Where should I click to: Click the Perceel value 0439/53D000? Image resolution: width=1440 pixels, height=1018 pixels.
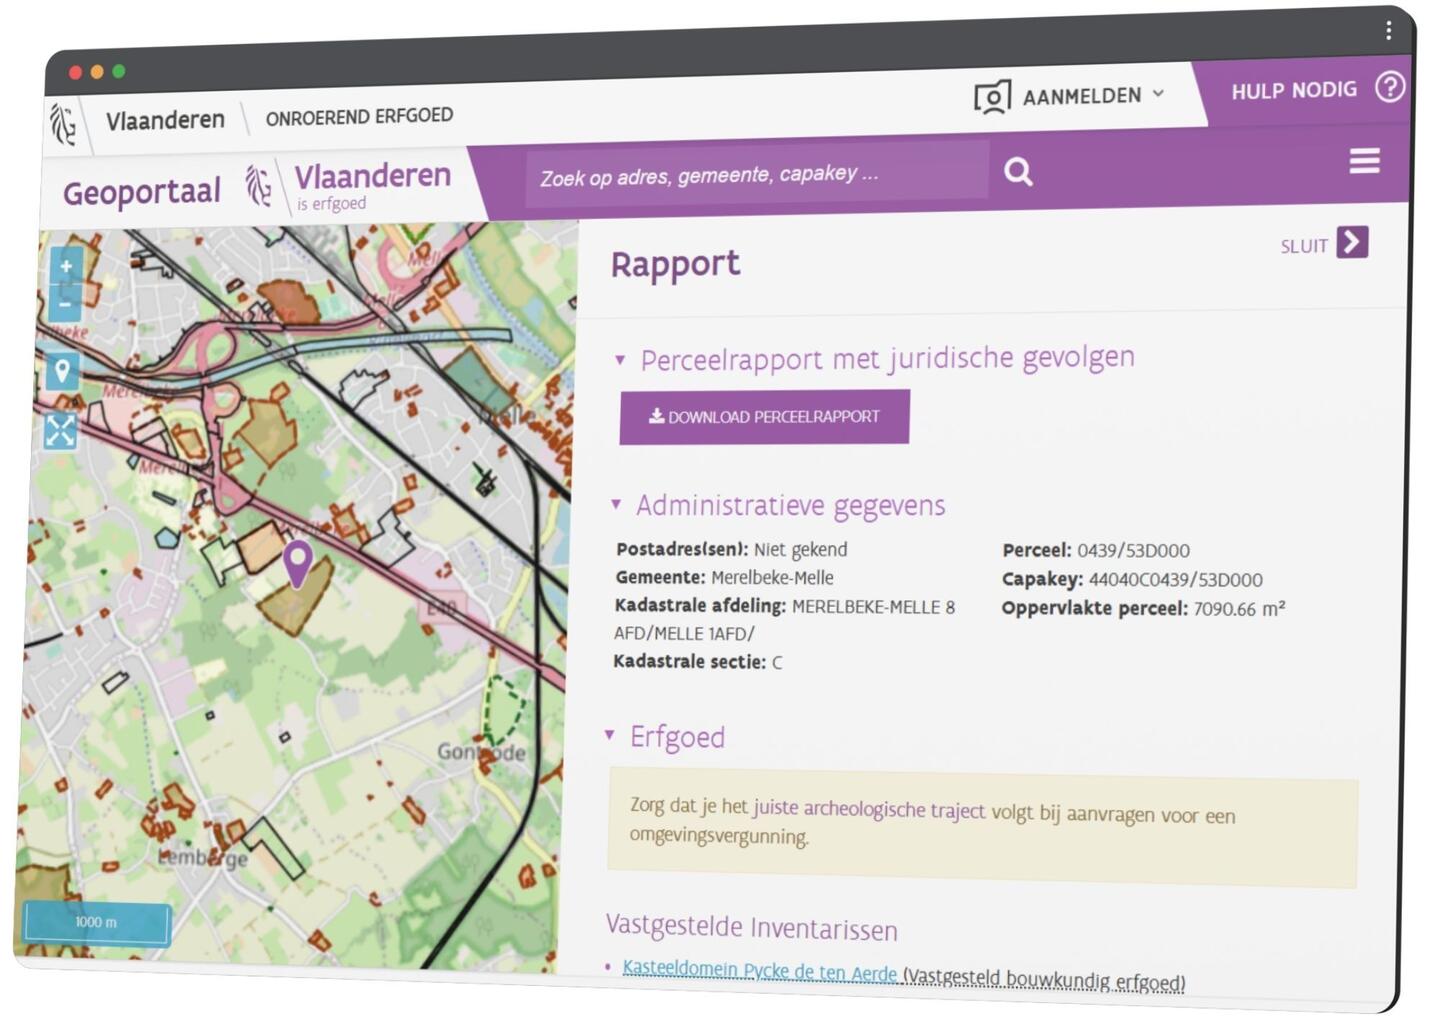tap(1133, 551)
